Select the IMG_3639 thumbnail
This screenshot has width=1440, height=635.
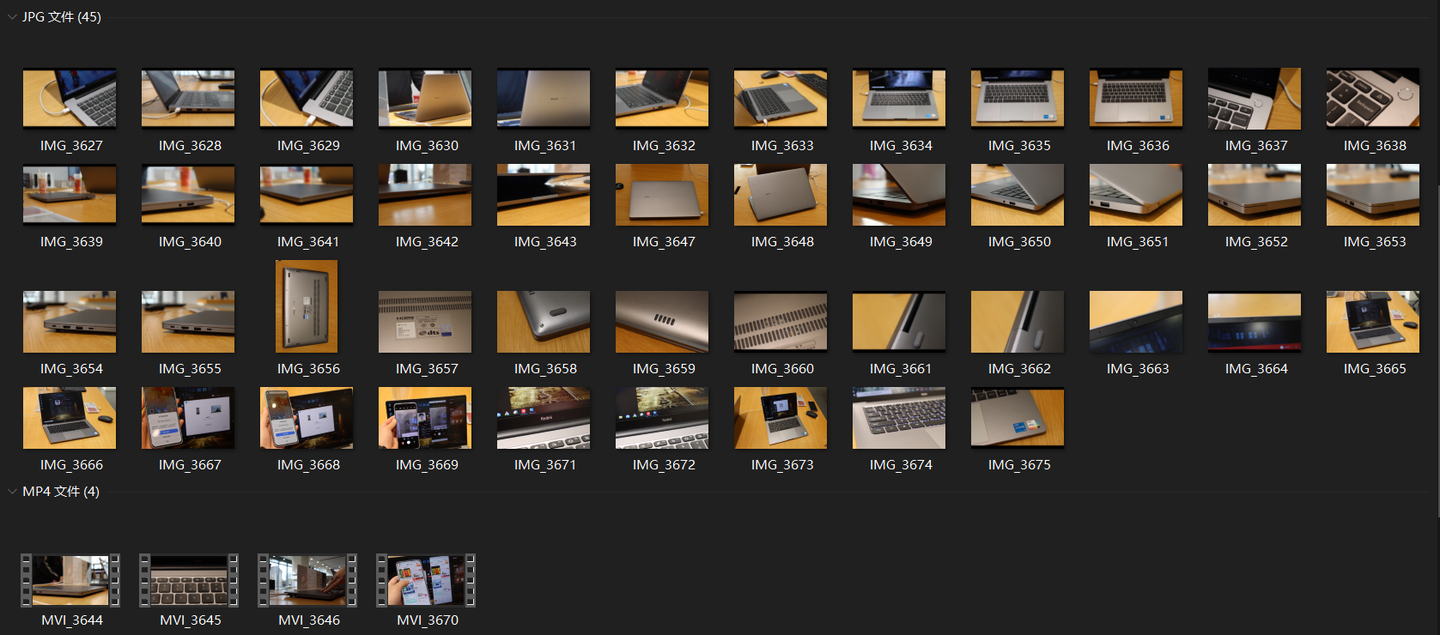pyautogui.click(x=70, y=194)
